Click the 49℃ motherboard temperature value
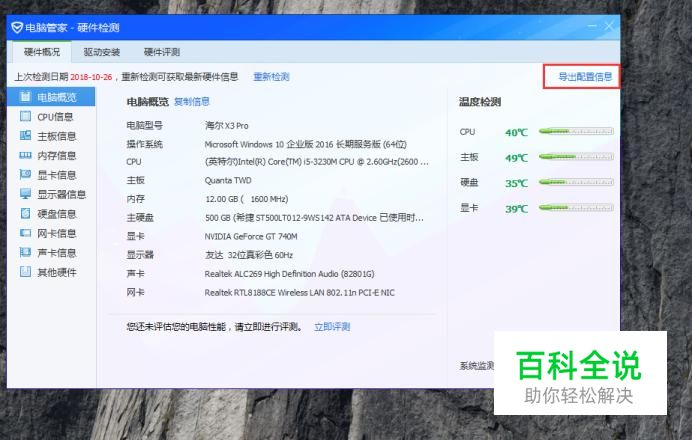The image size is (692, 440). click(x=516, y=158)
